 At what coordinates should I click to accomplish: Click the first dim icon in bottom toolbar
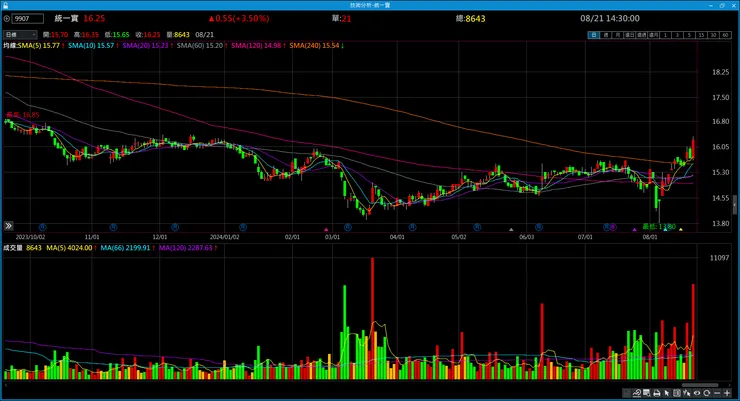627,393
